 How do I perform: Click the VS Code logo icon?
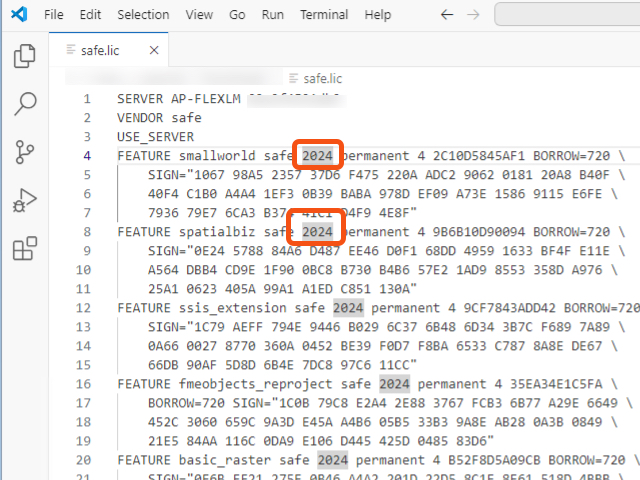coord(19,14)
